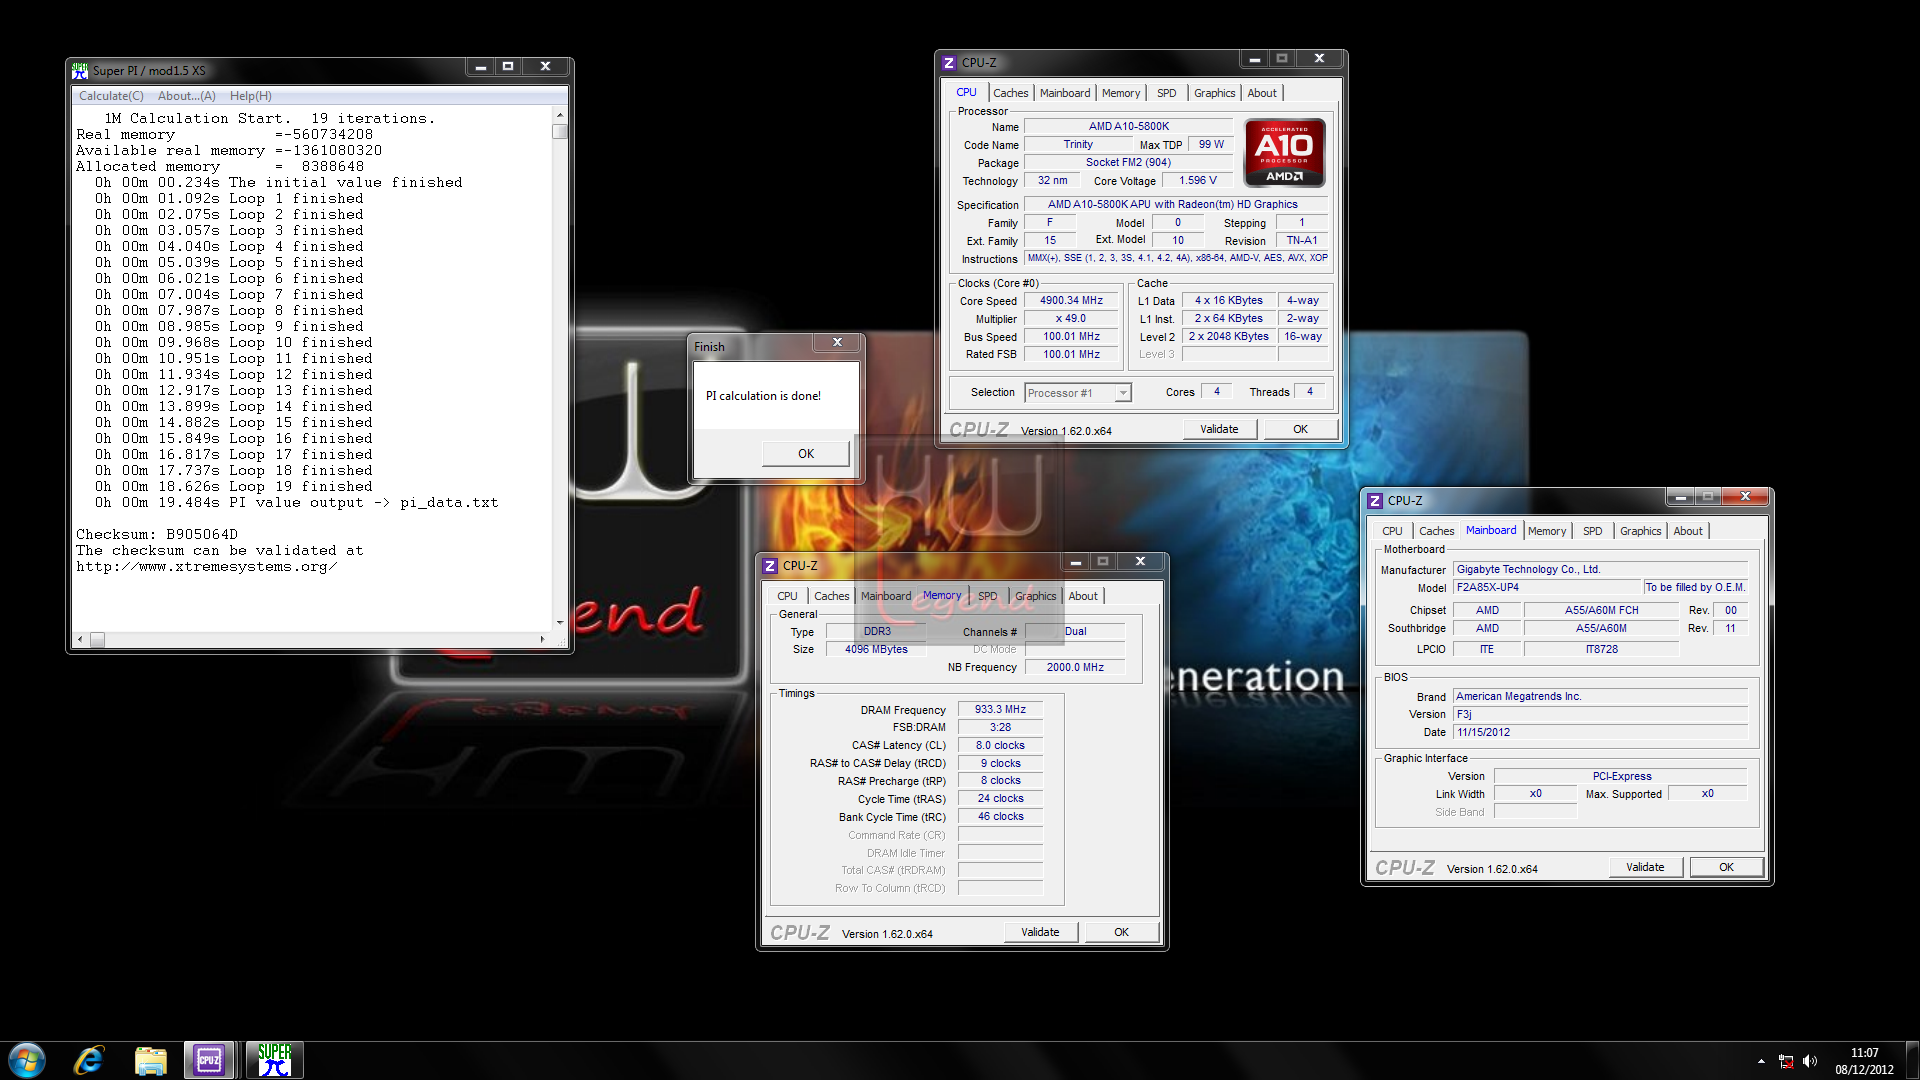Click the 933.3 MHz DRAM frequency value
The height and width of the screenshot is (1080, 1920).
[x=1000, y=709]
